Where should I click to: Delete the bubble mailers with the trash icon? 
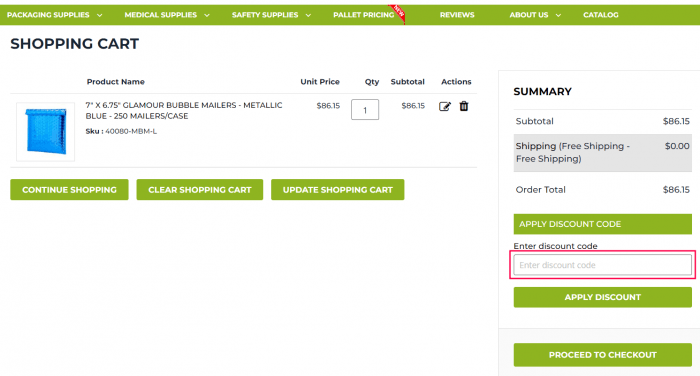coord(464,106)
